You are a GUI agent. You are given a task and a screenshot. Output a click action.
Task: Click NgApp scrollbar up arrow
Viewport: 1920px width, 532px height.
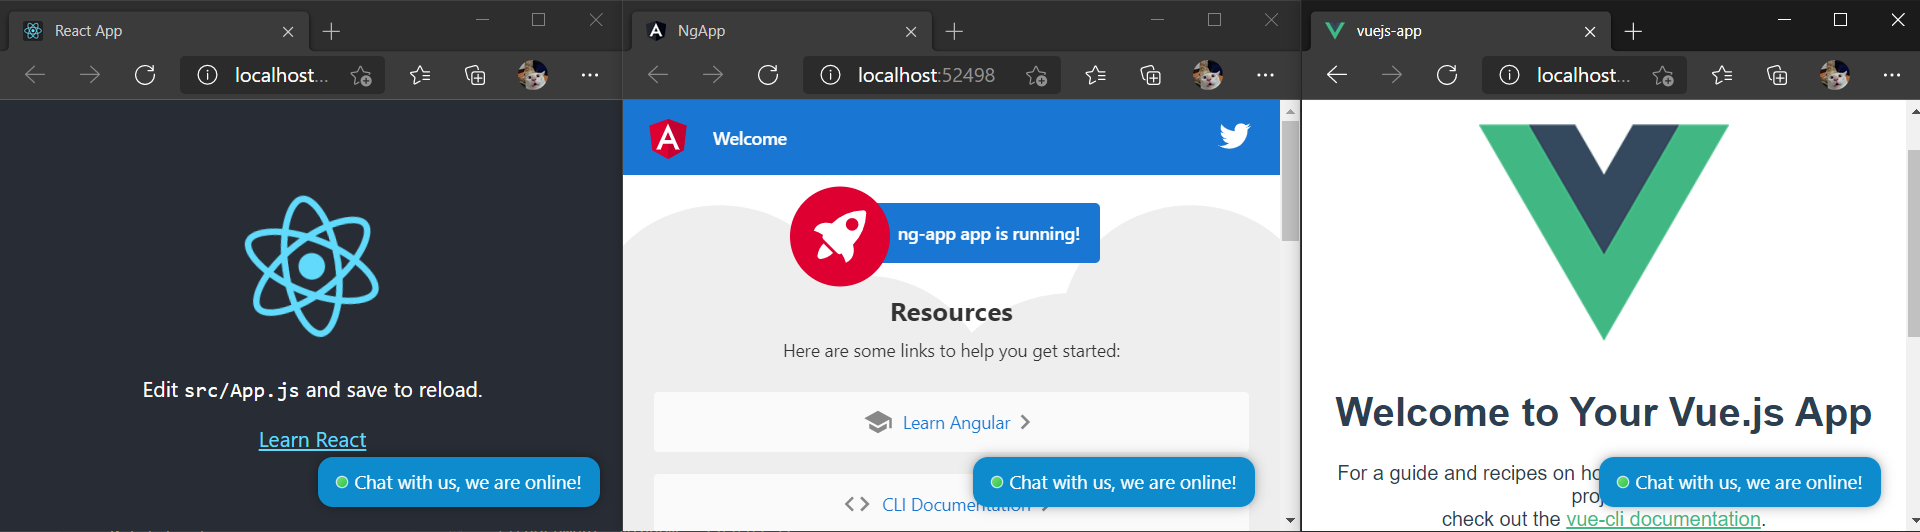click(1290, 110)
